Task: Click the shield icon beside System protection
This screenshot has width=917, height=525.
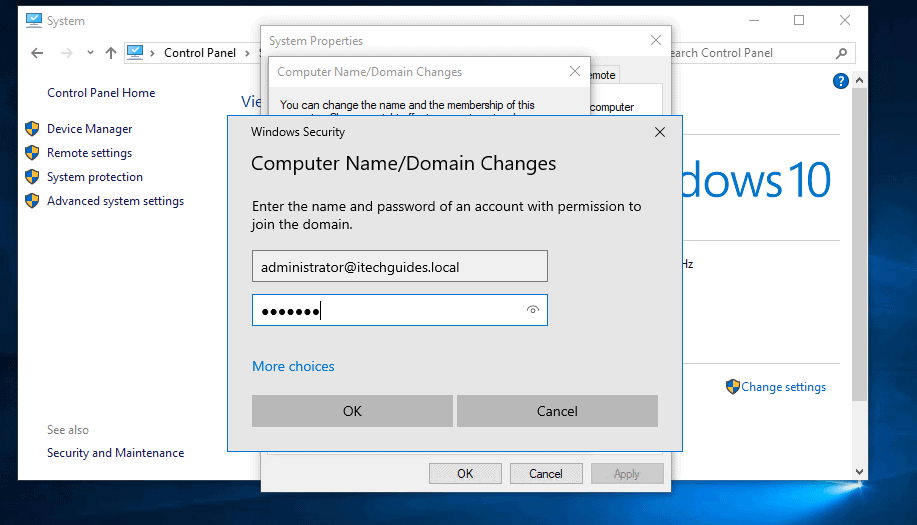Action: click(x=32, y=177)
